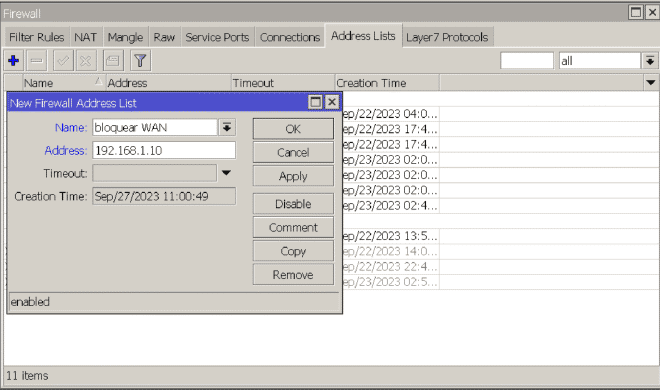
Task: Click the 'all' list filter field
Action: coord(600,61)
